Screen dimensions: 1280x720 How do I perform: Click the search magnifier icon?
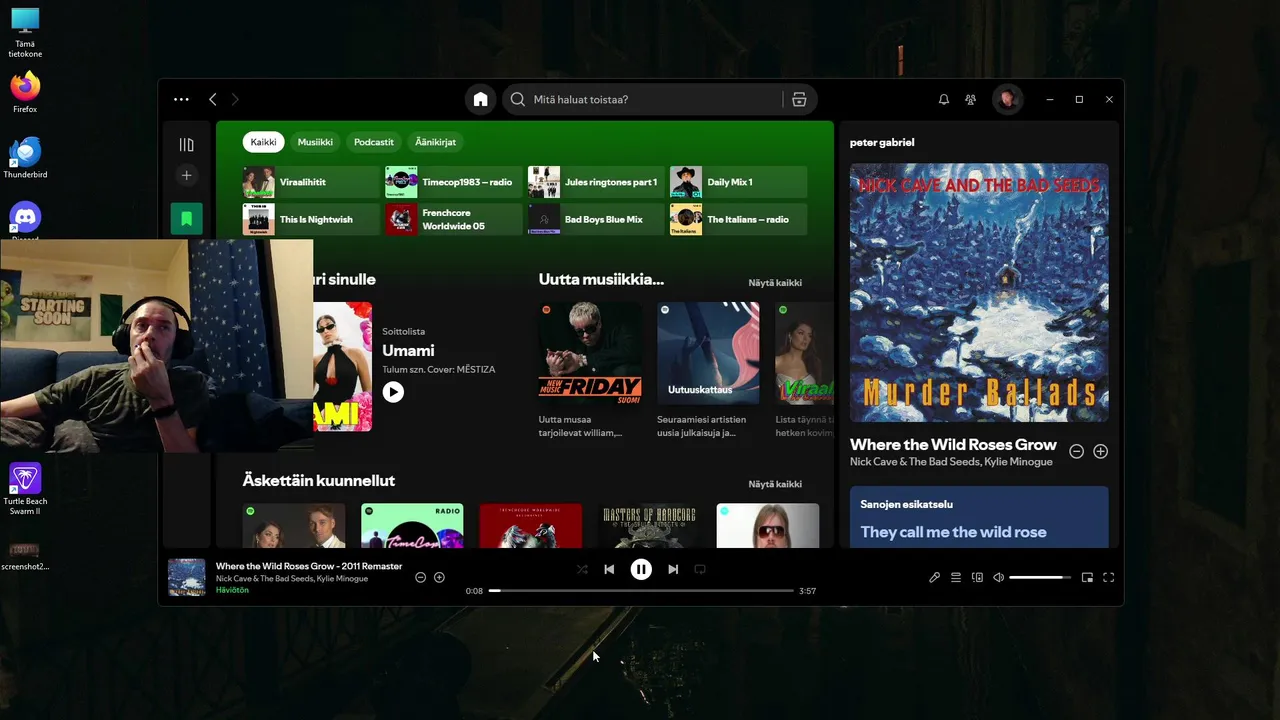coord(518,99)
